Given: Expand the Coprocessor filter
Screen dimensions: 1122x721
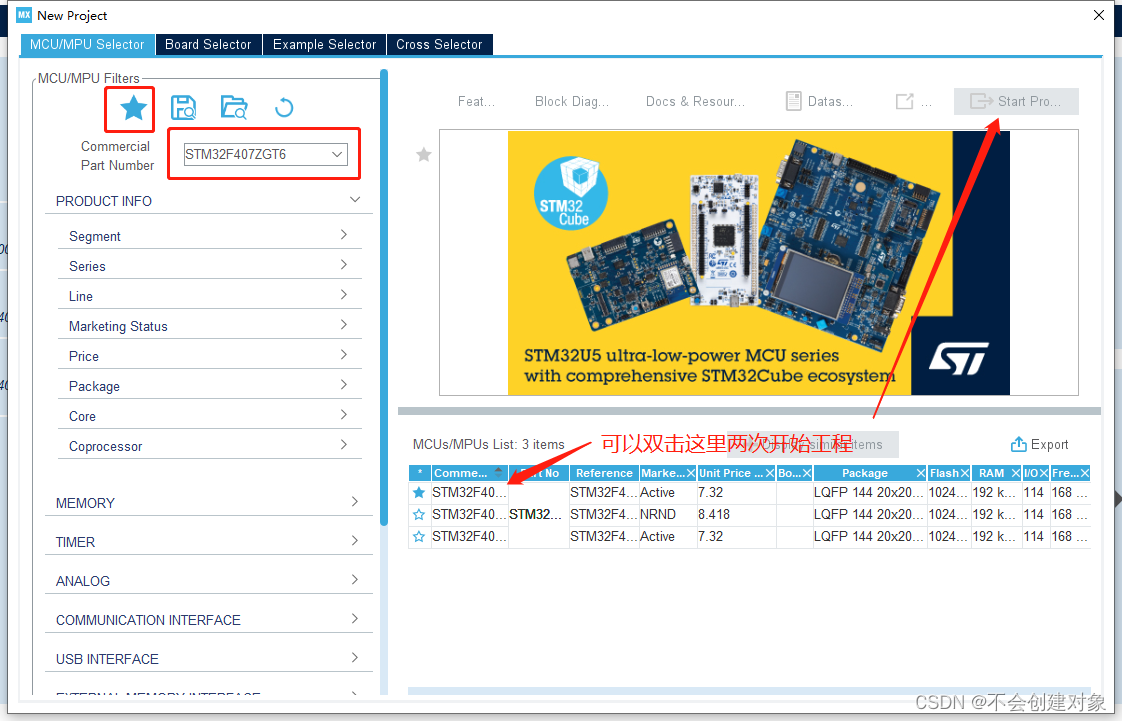Looking at the screenshot, I should point(344,445).
